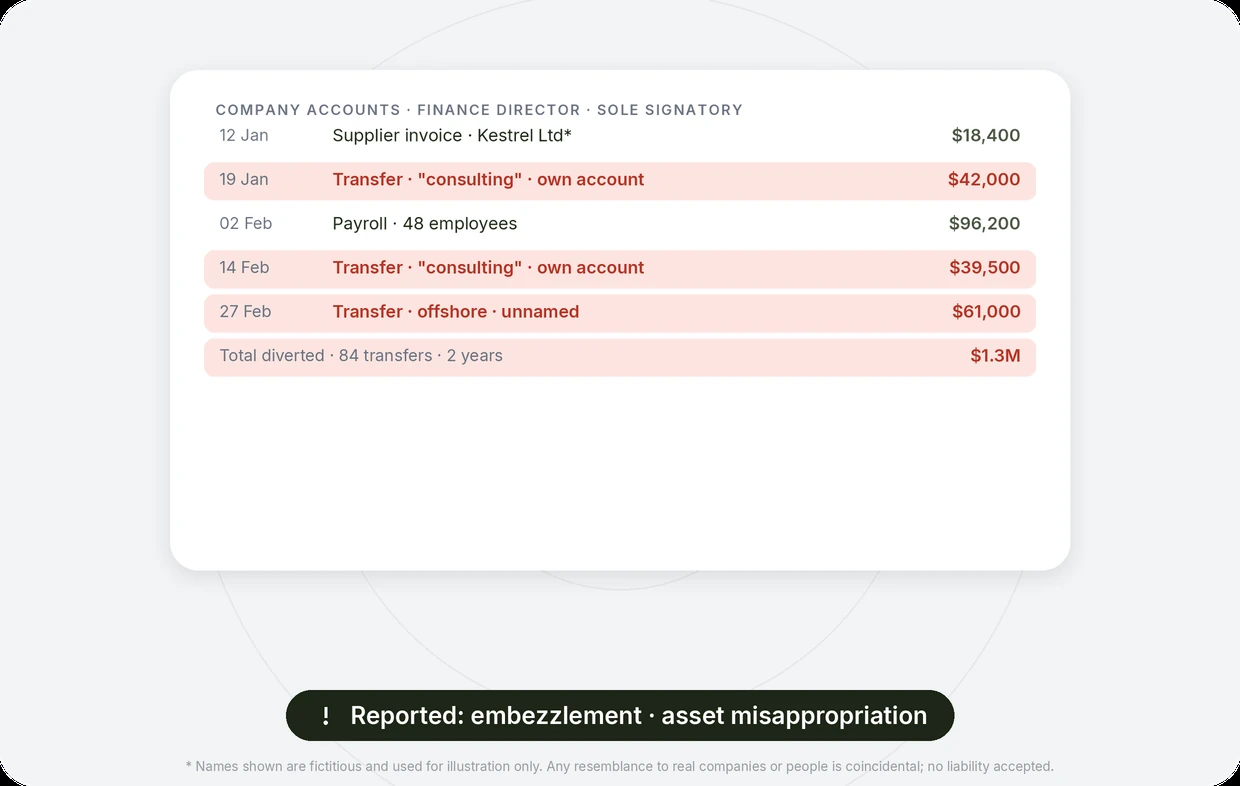Select the 14 Feb consulting transfer description
The width and height of the screenshot is (1240, 786).
tap(488, 268)
